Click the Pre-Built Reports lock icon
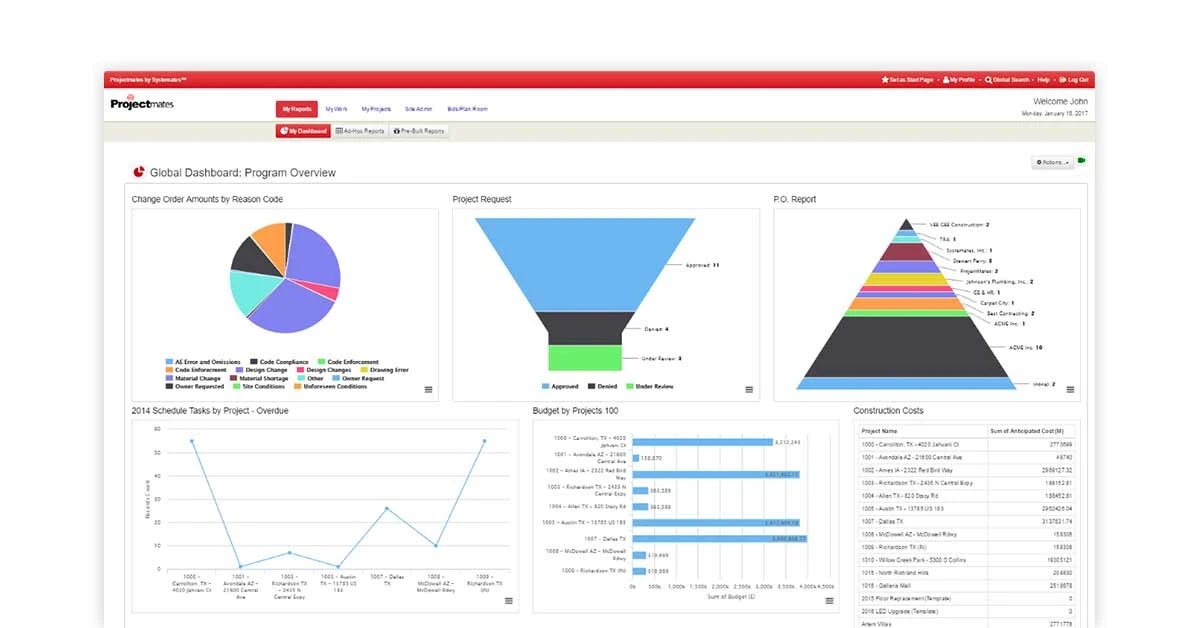 [x=396, y=130]
